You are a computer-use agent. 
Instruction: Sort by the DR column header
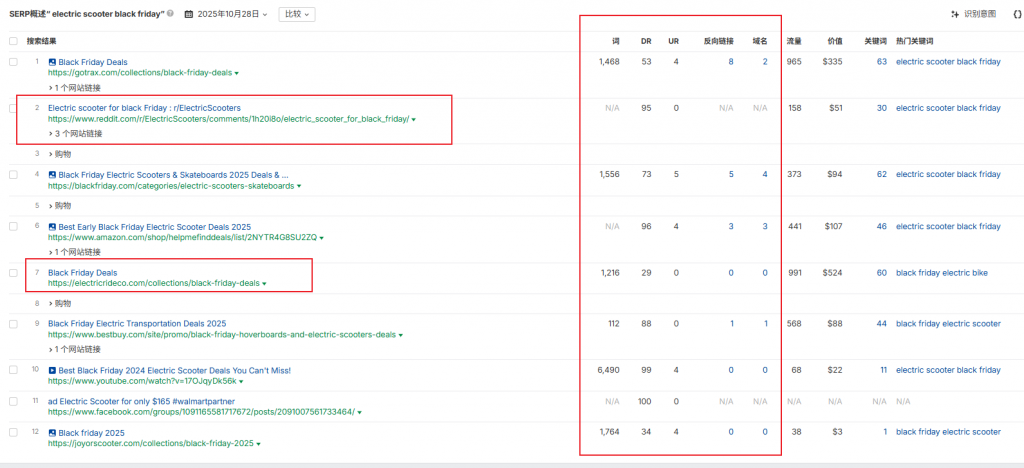646,41
